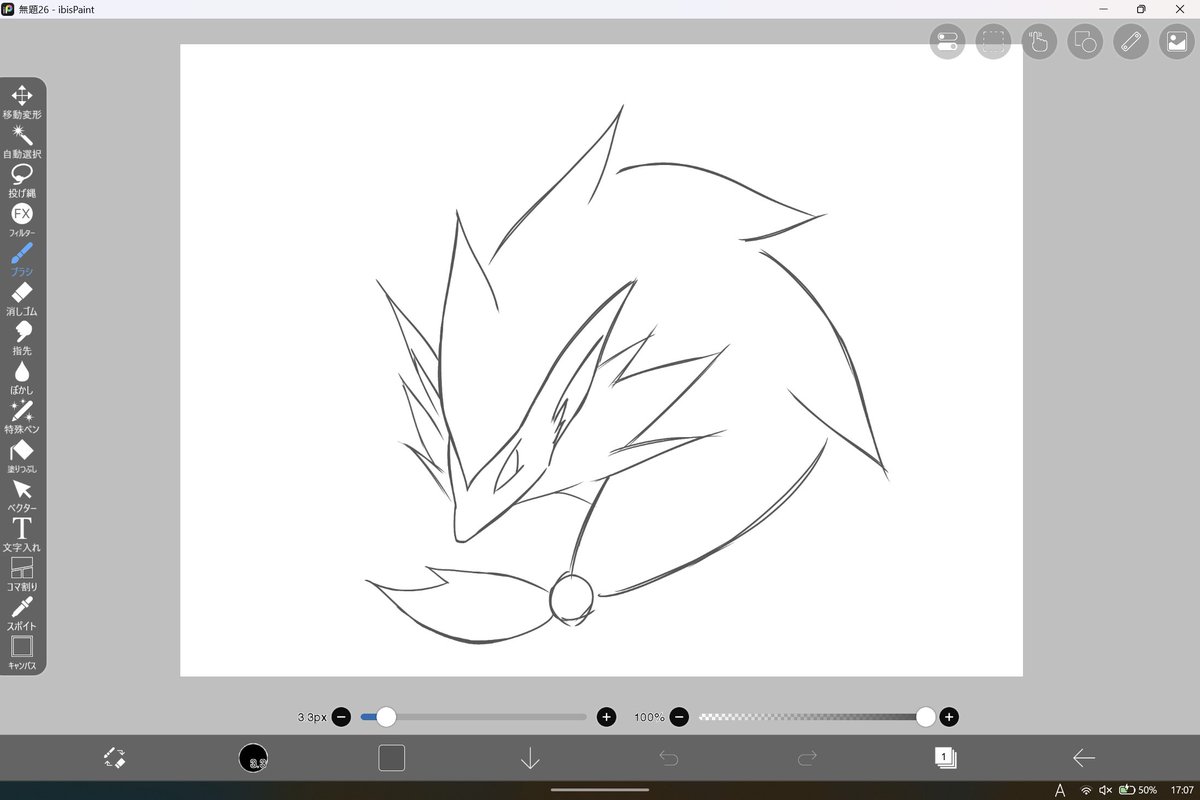Click the undo arrow
Image resolution: width=1200 pixels, height=800 pixels.
pyautogui.click(x=669, y=758)
